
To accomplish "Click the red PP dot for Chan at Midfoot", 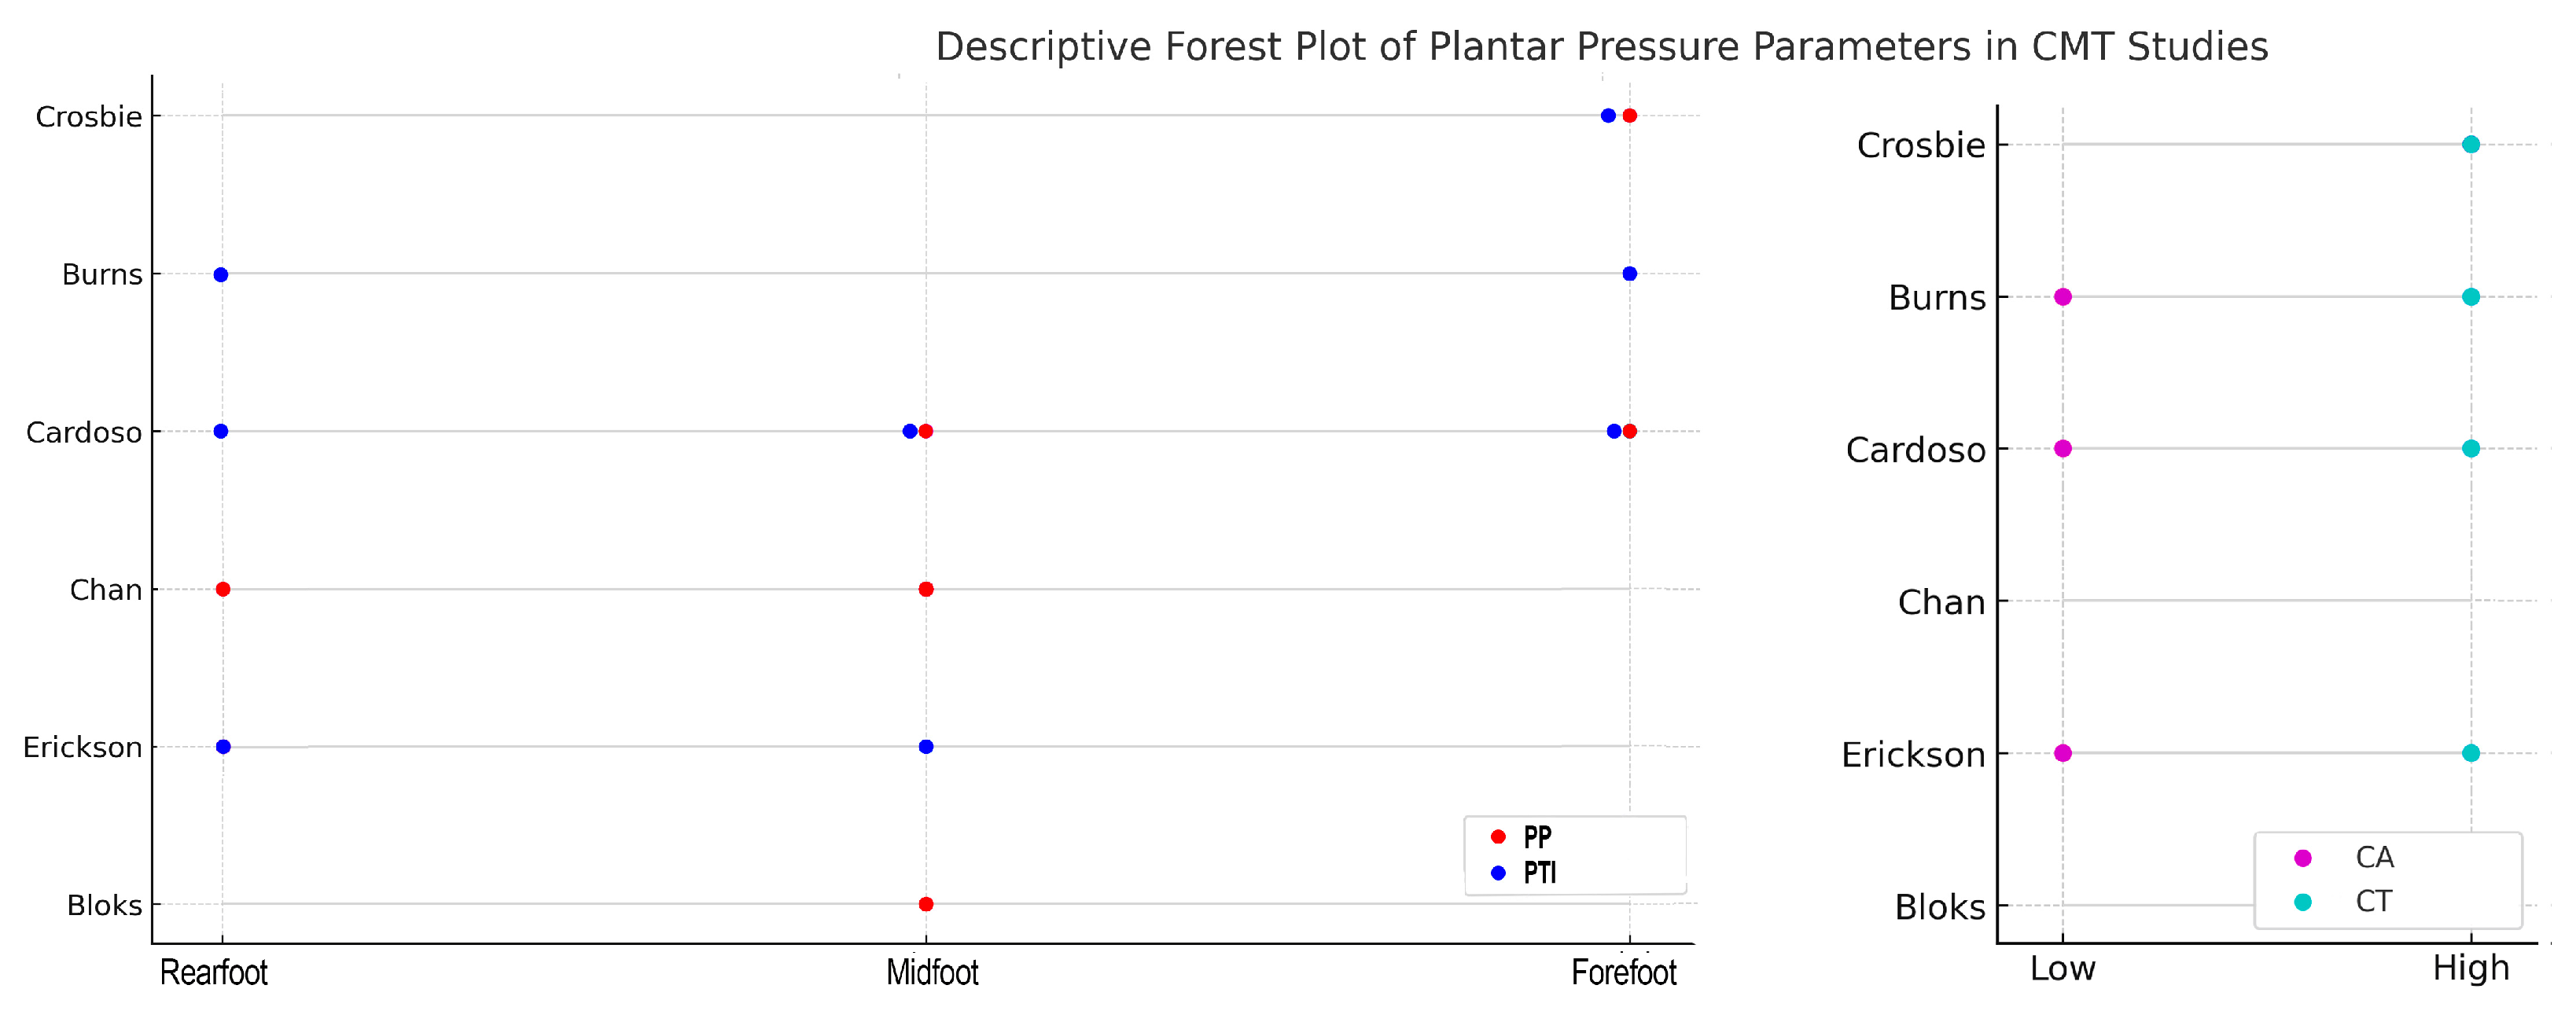I will pos(926,590).
